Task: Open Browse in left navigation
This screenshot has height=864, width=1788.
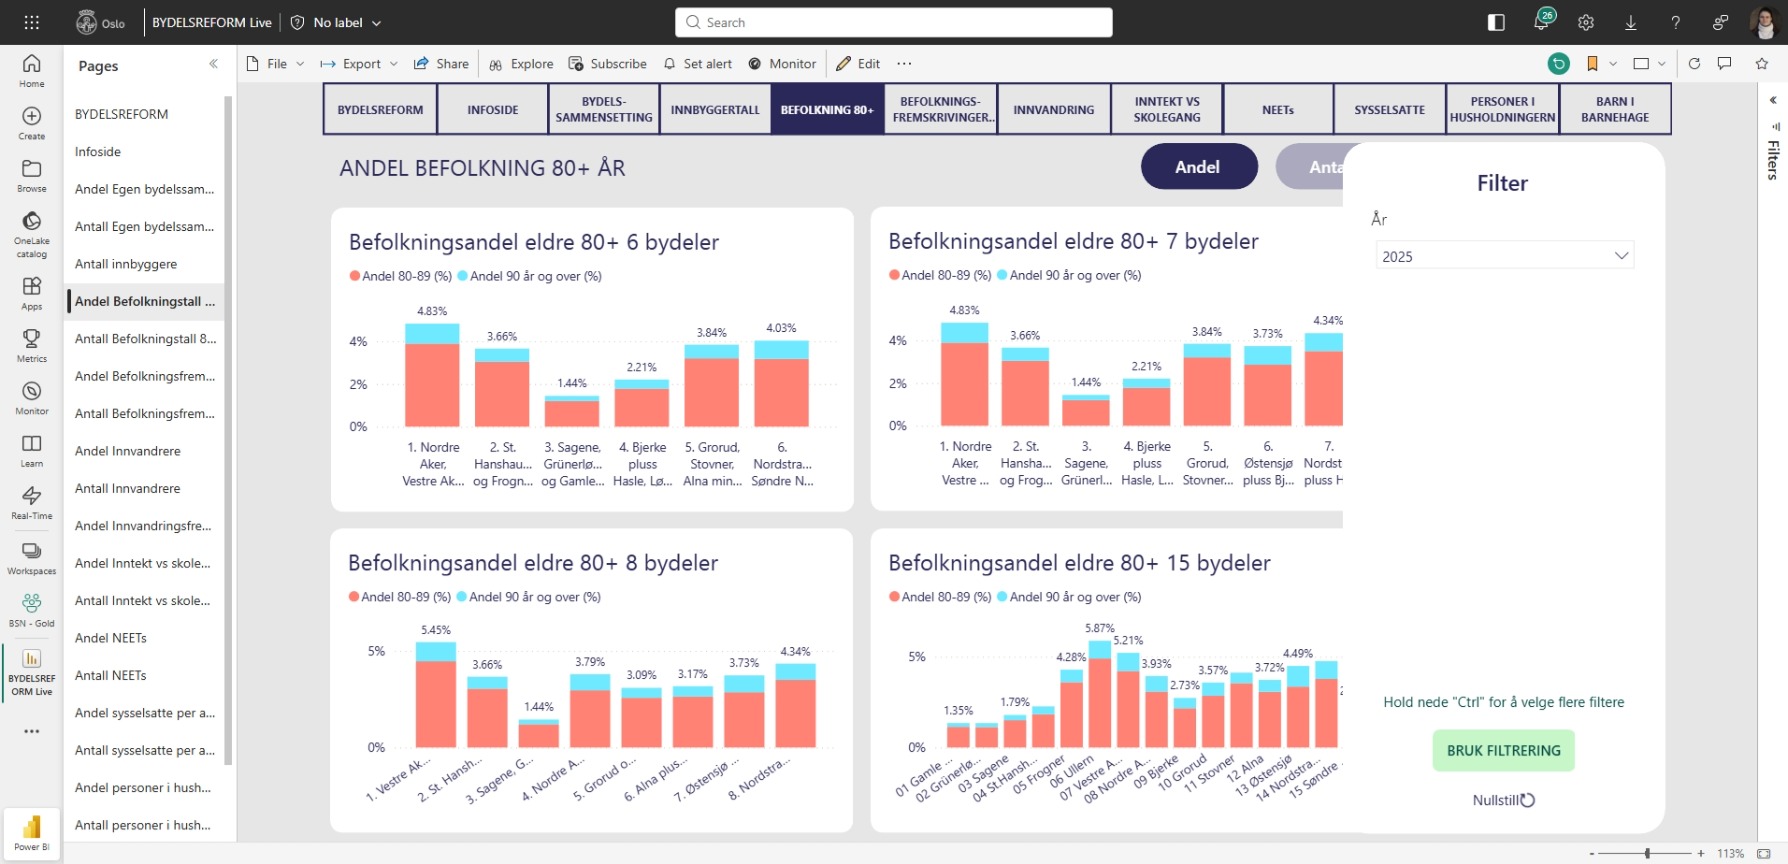Action: (32, 176)
